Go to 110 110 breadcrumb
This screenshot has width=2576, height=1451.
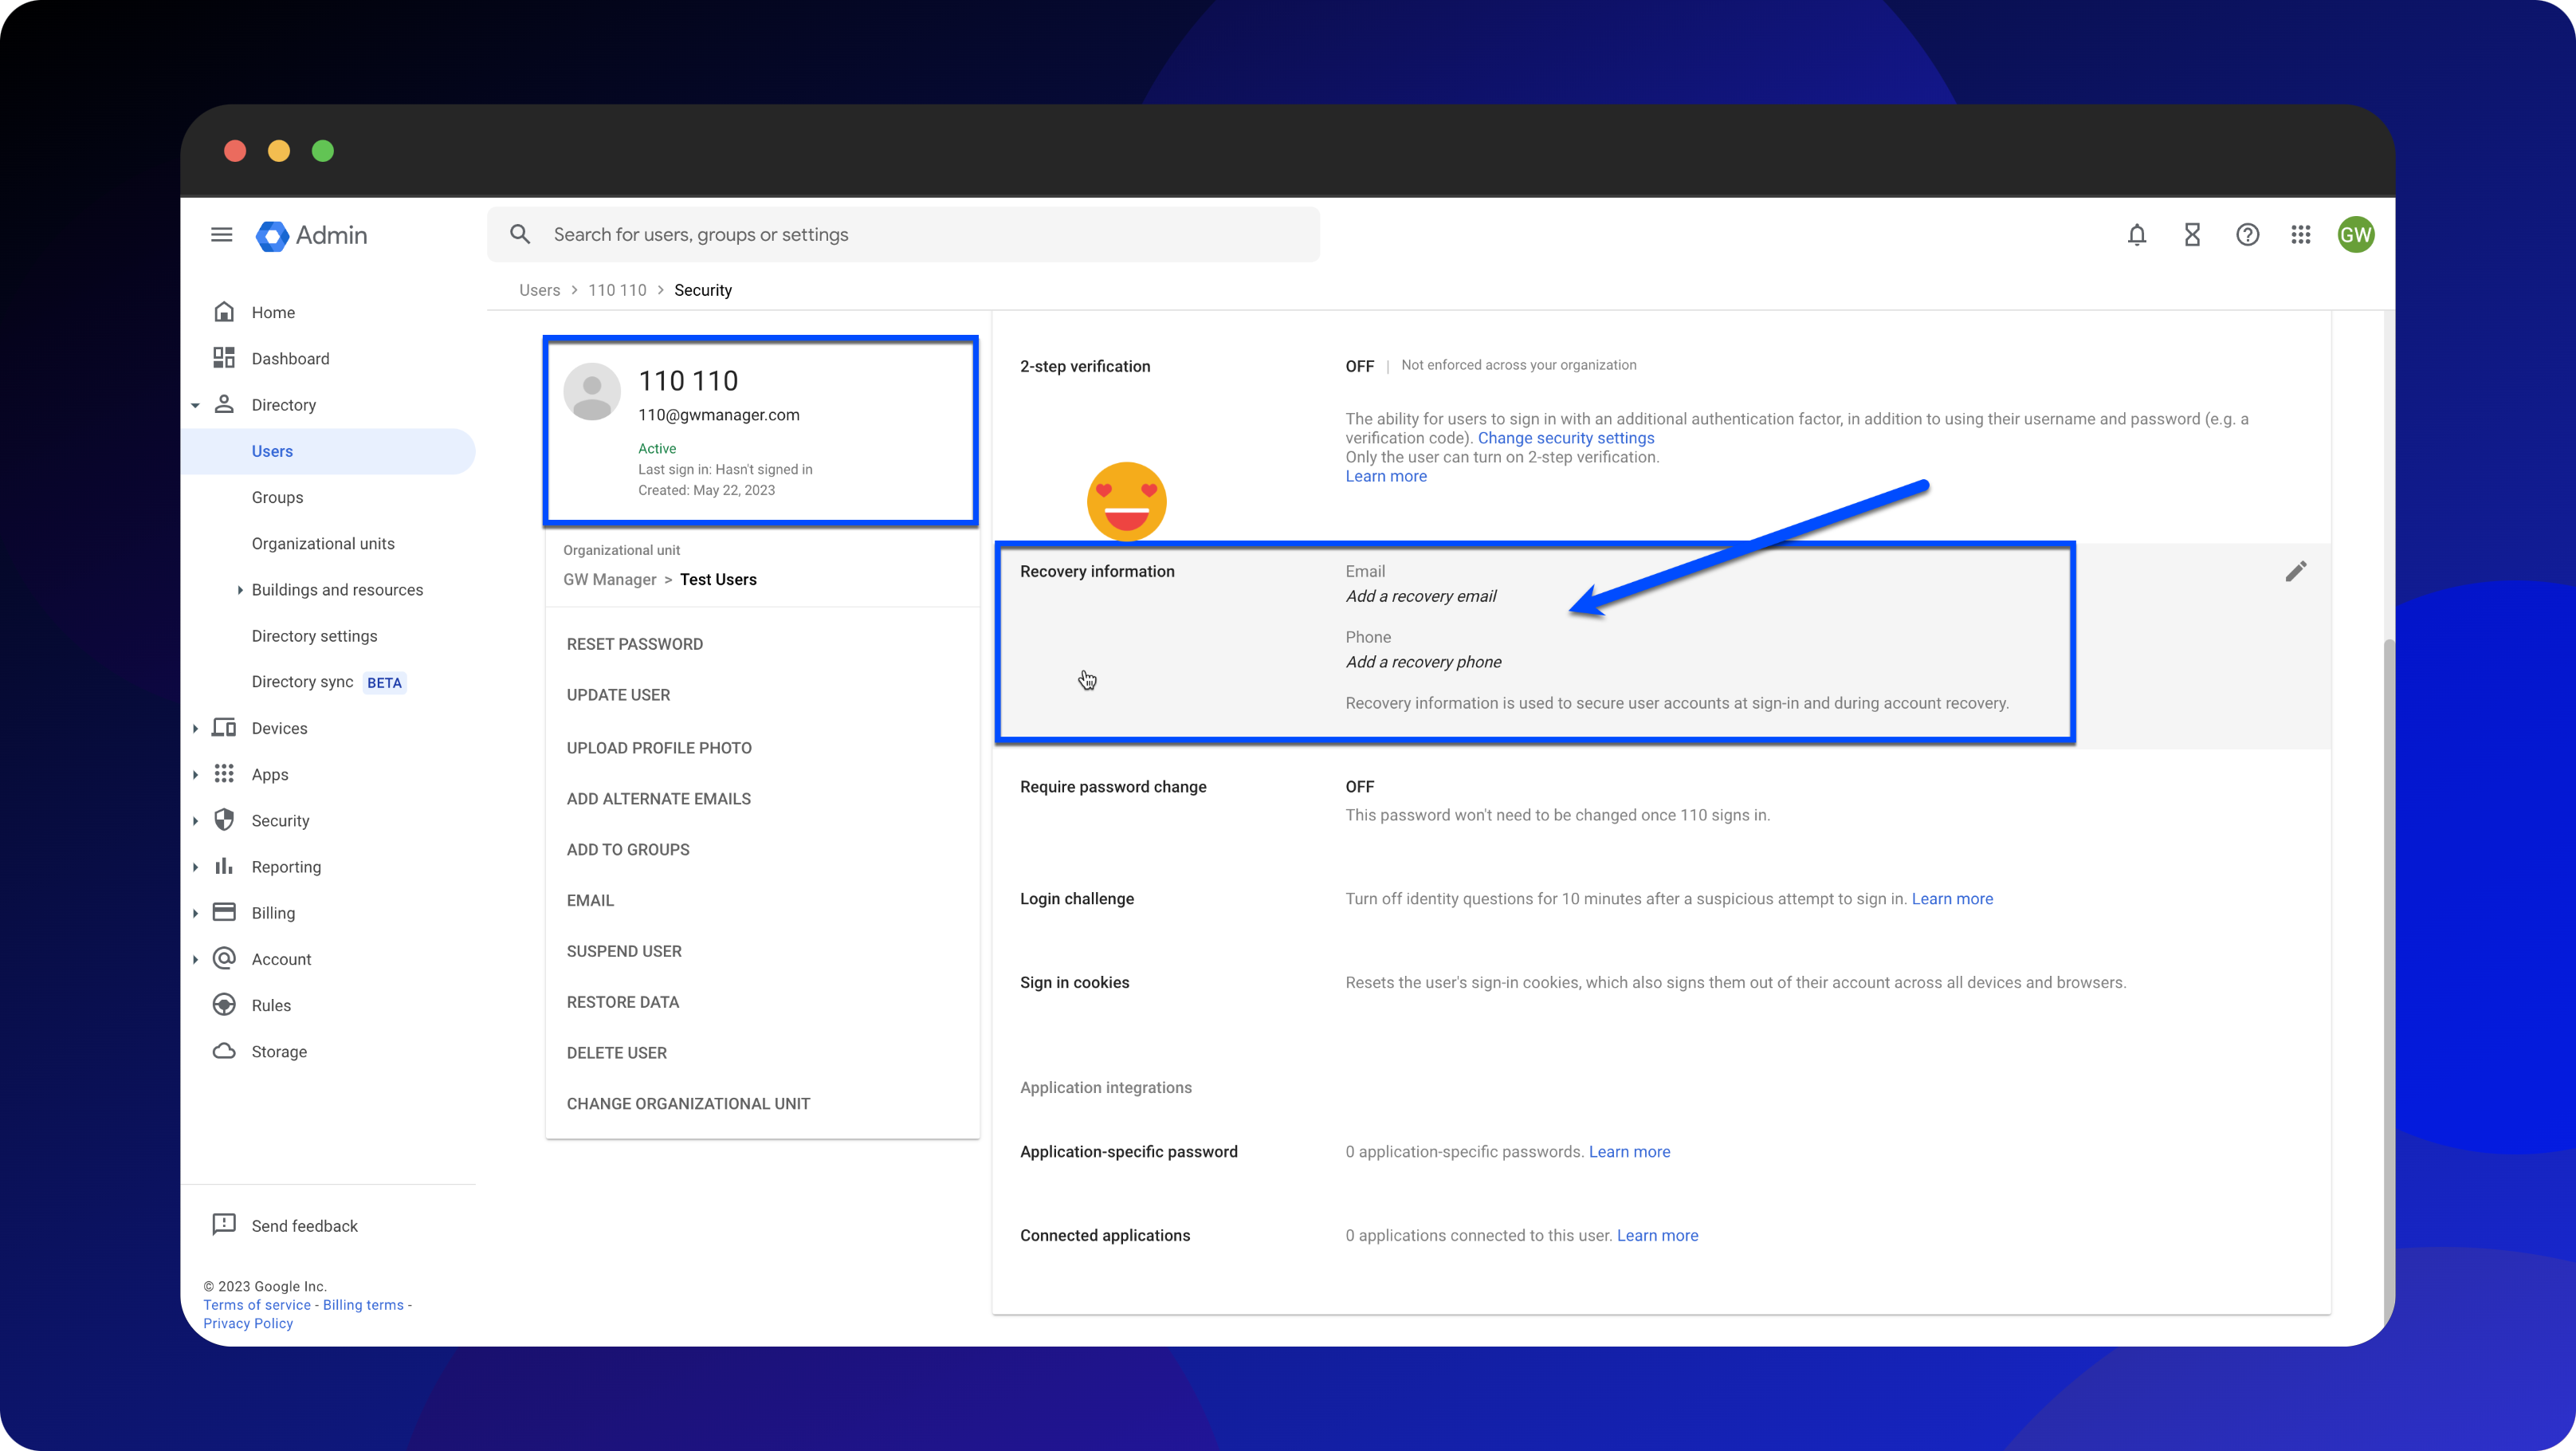pos(617,290)
